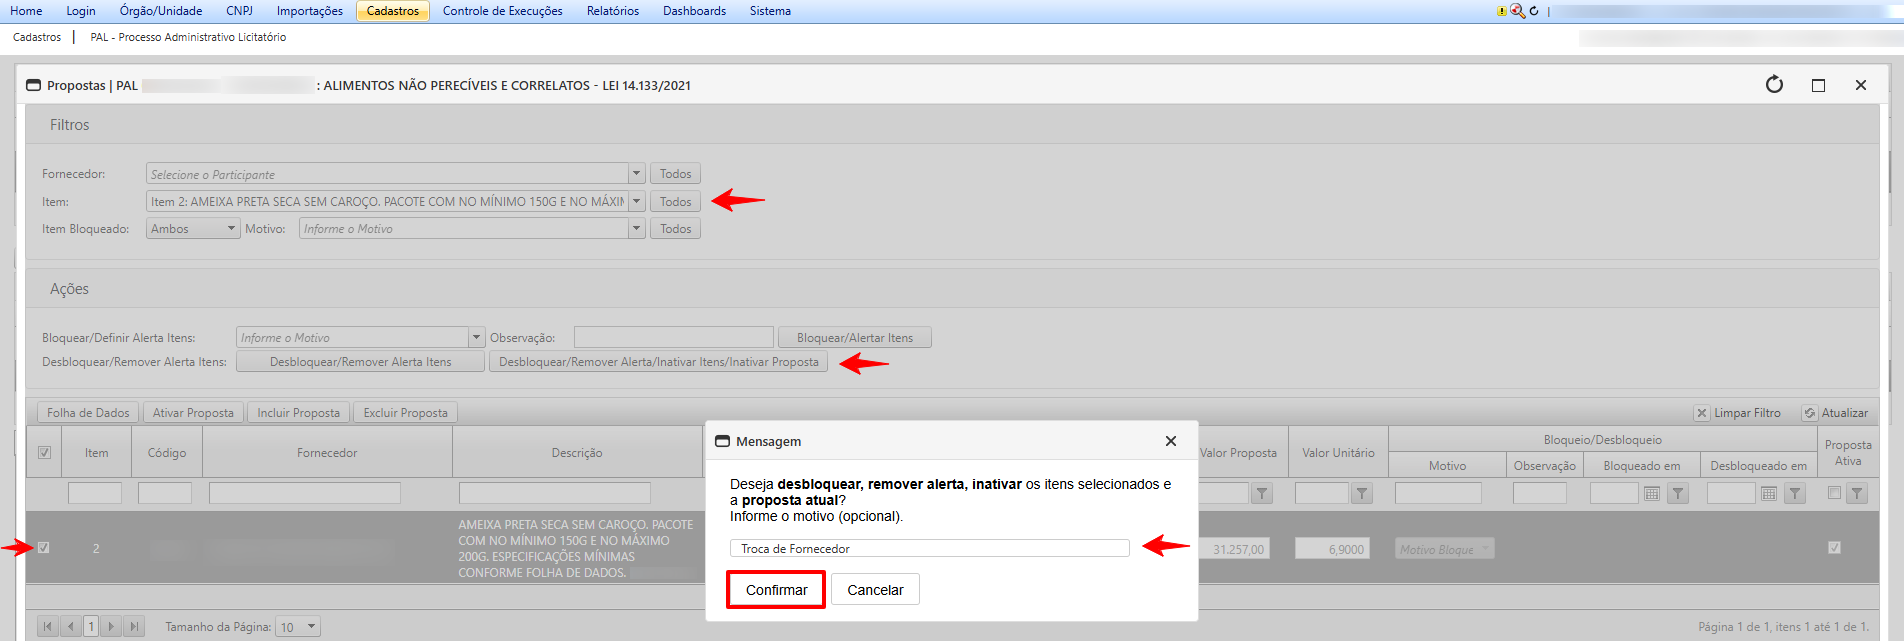1904x641 pixels.
Task: Open the Valor Unitário column filter icon
Action: point(1361,493)
